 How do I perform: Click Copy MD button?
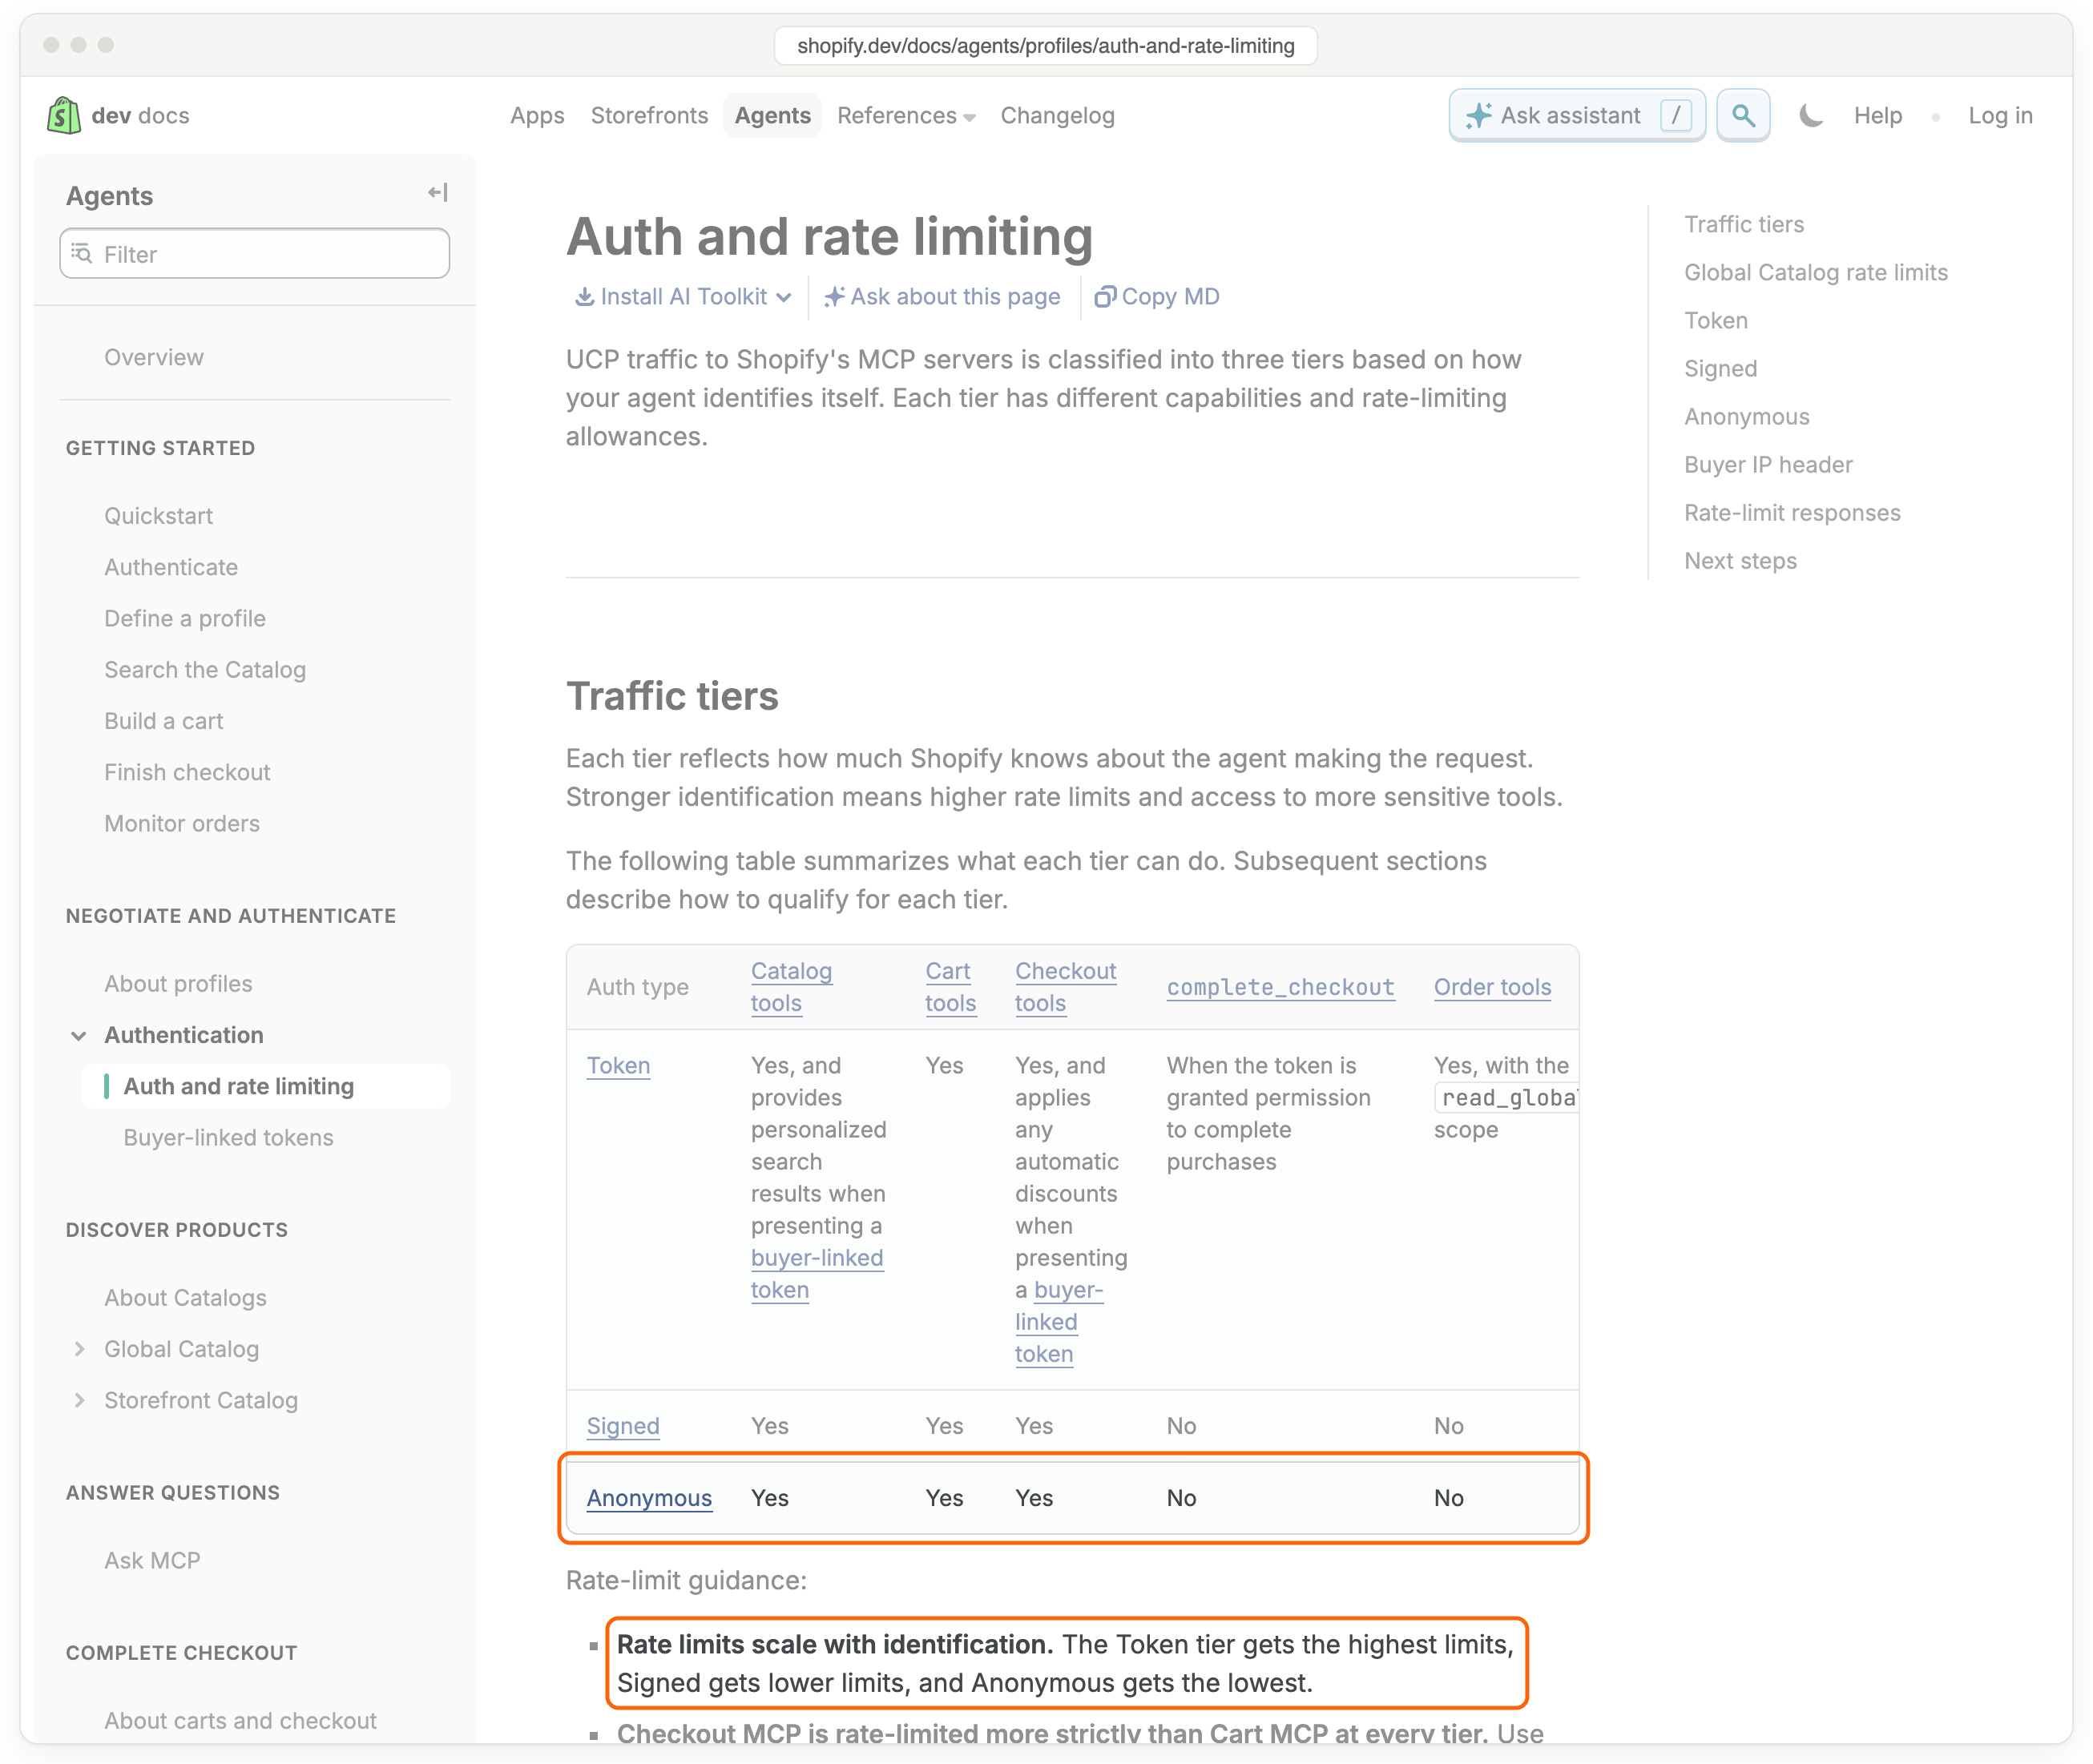pos(1157,297)
